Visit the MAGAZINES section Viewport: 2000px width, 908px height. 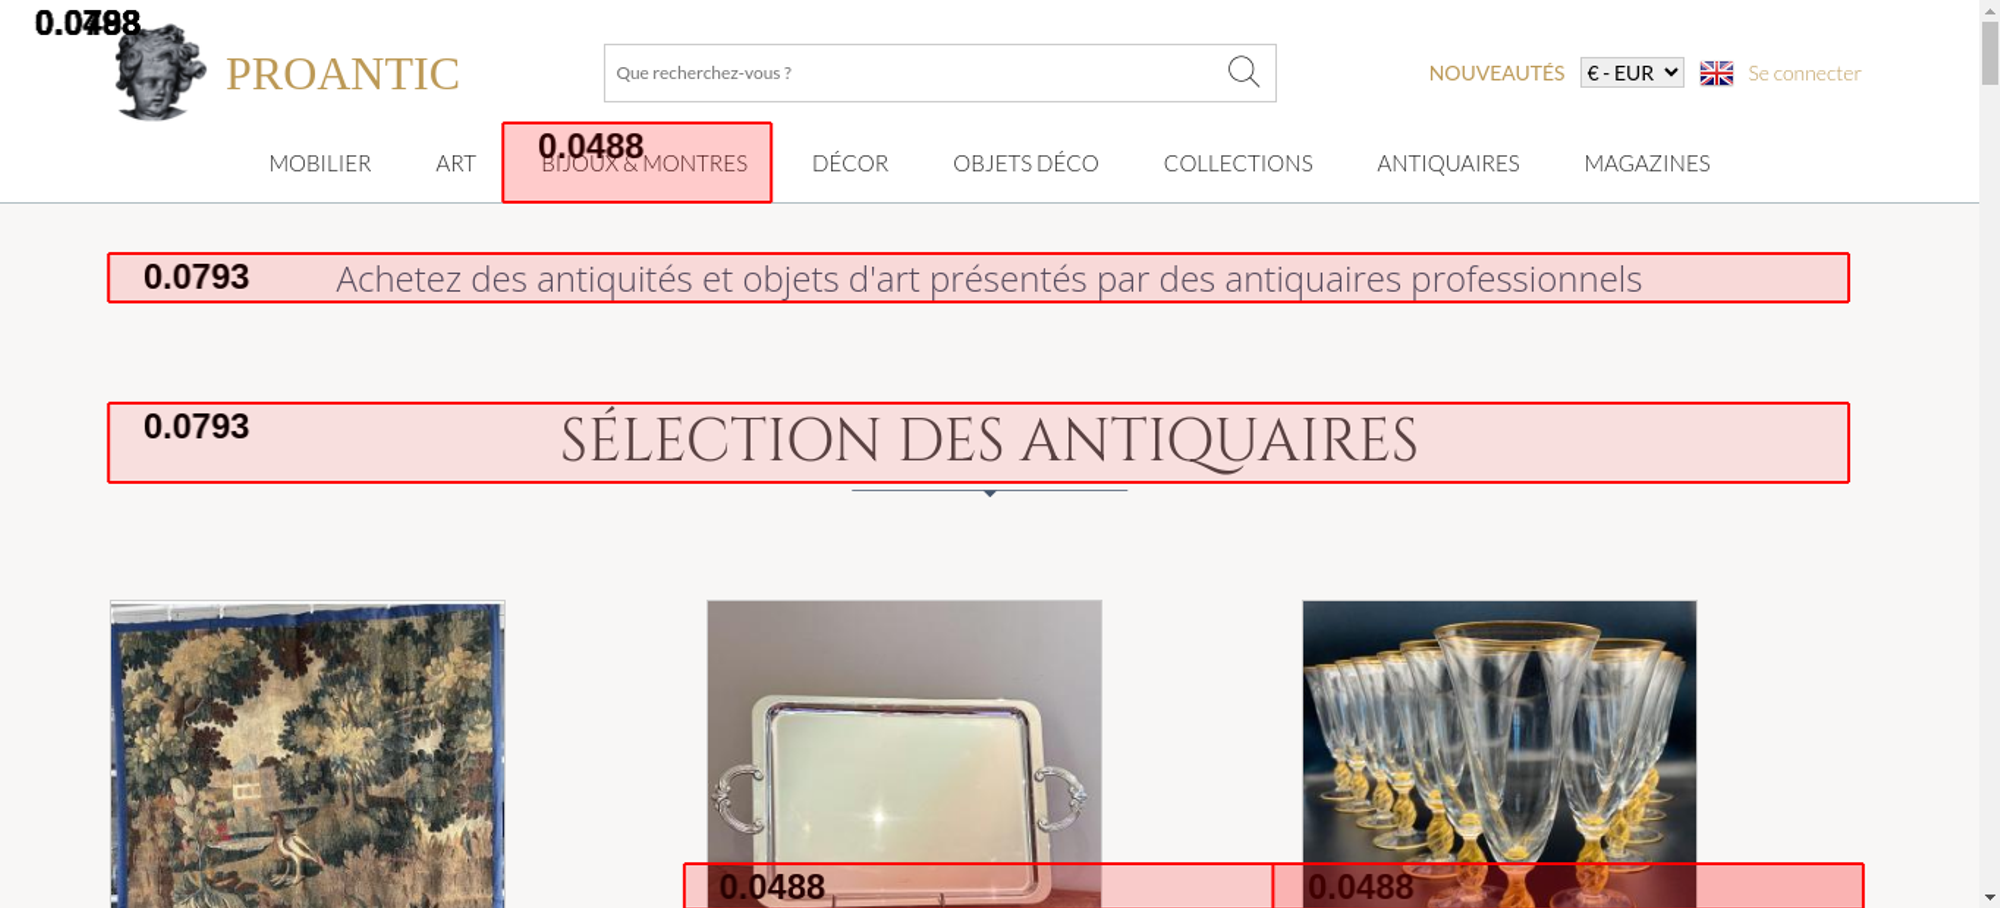[x=1646, y=163]
